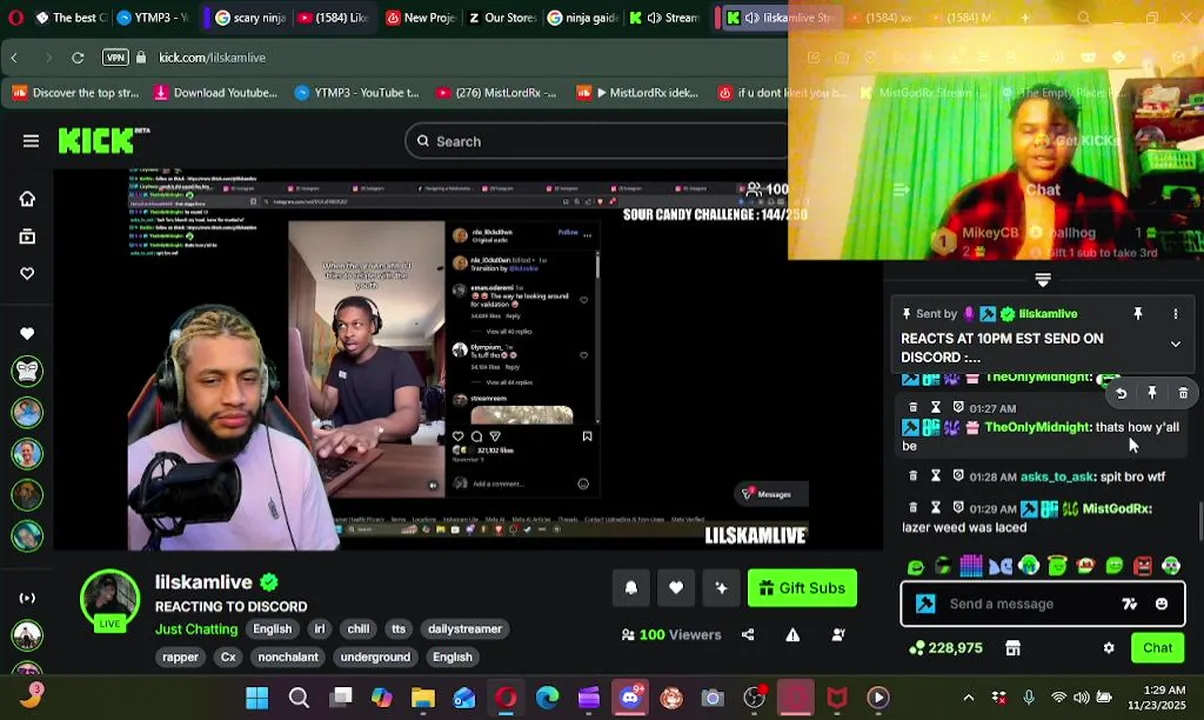Open lilskamlive channel avatar with LIVE badge
Image resolution: width=1204 pixels, height=720 pixels.
pyautogui.click(x=110, y=601)
